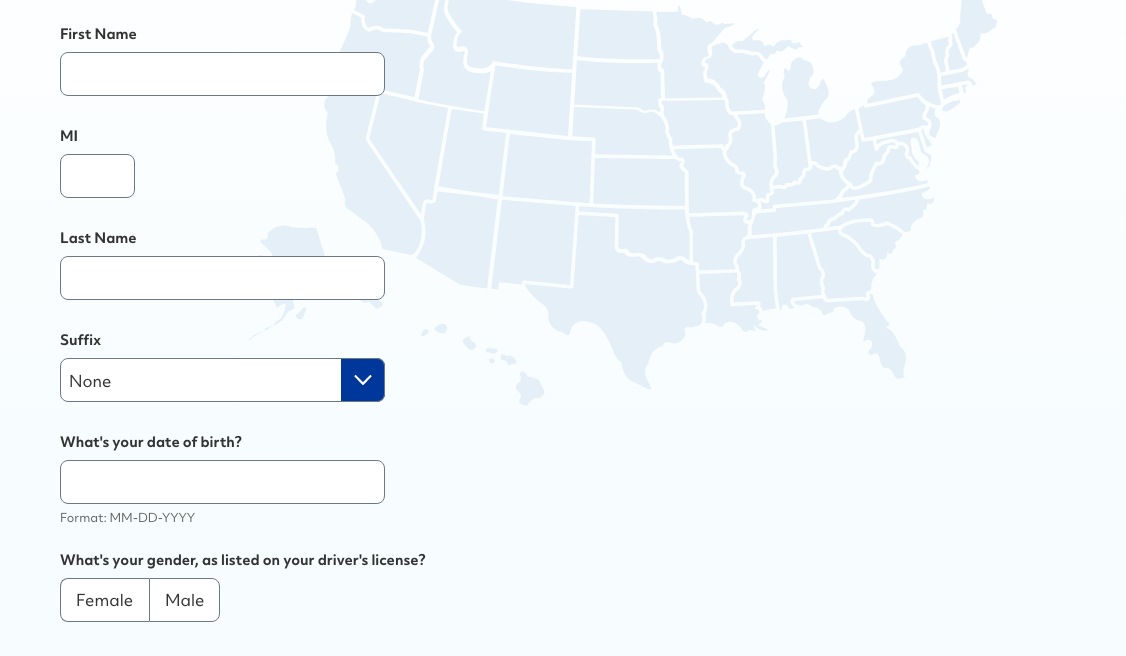Click inside the Last Name input field

click(x=222, y=278)
